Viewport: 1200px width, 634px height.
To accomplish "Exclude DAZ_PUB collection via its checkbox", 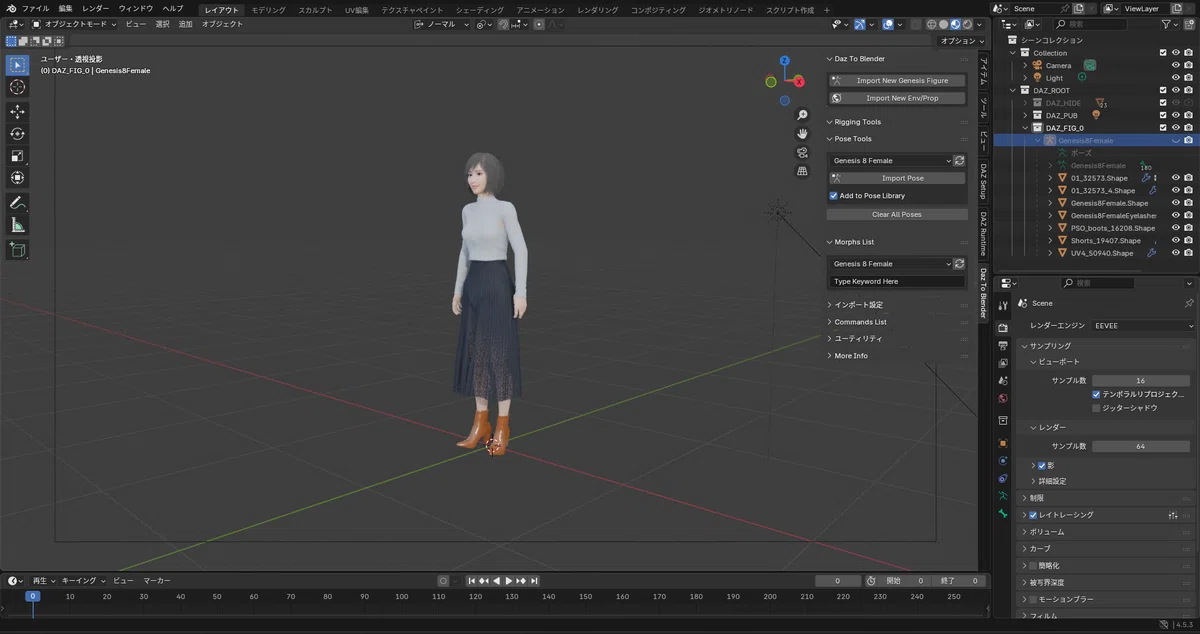I will [1162, 115].
